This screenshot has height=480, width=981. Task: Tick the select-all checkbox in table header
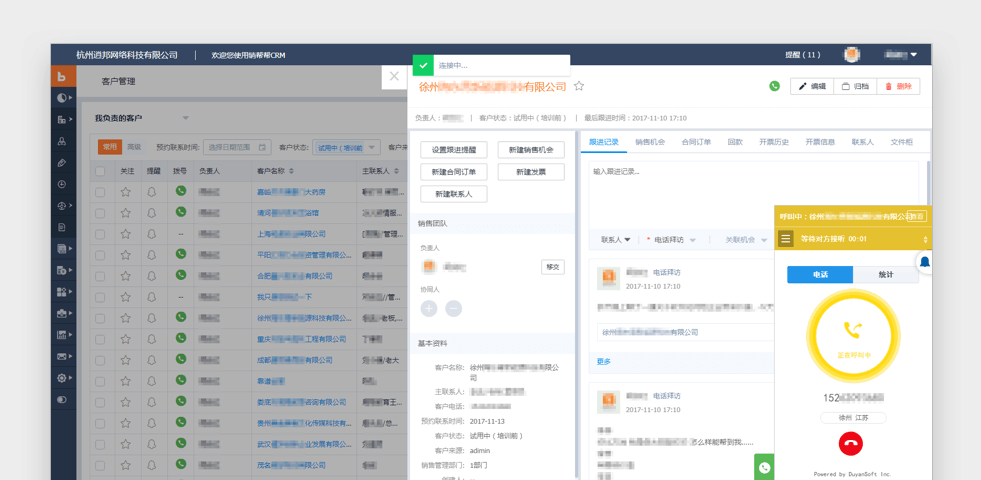[100, 171]
